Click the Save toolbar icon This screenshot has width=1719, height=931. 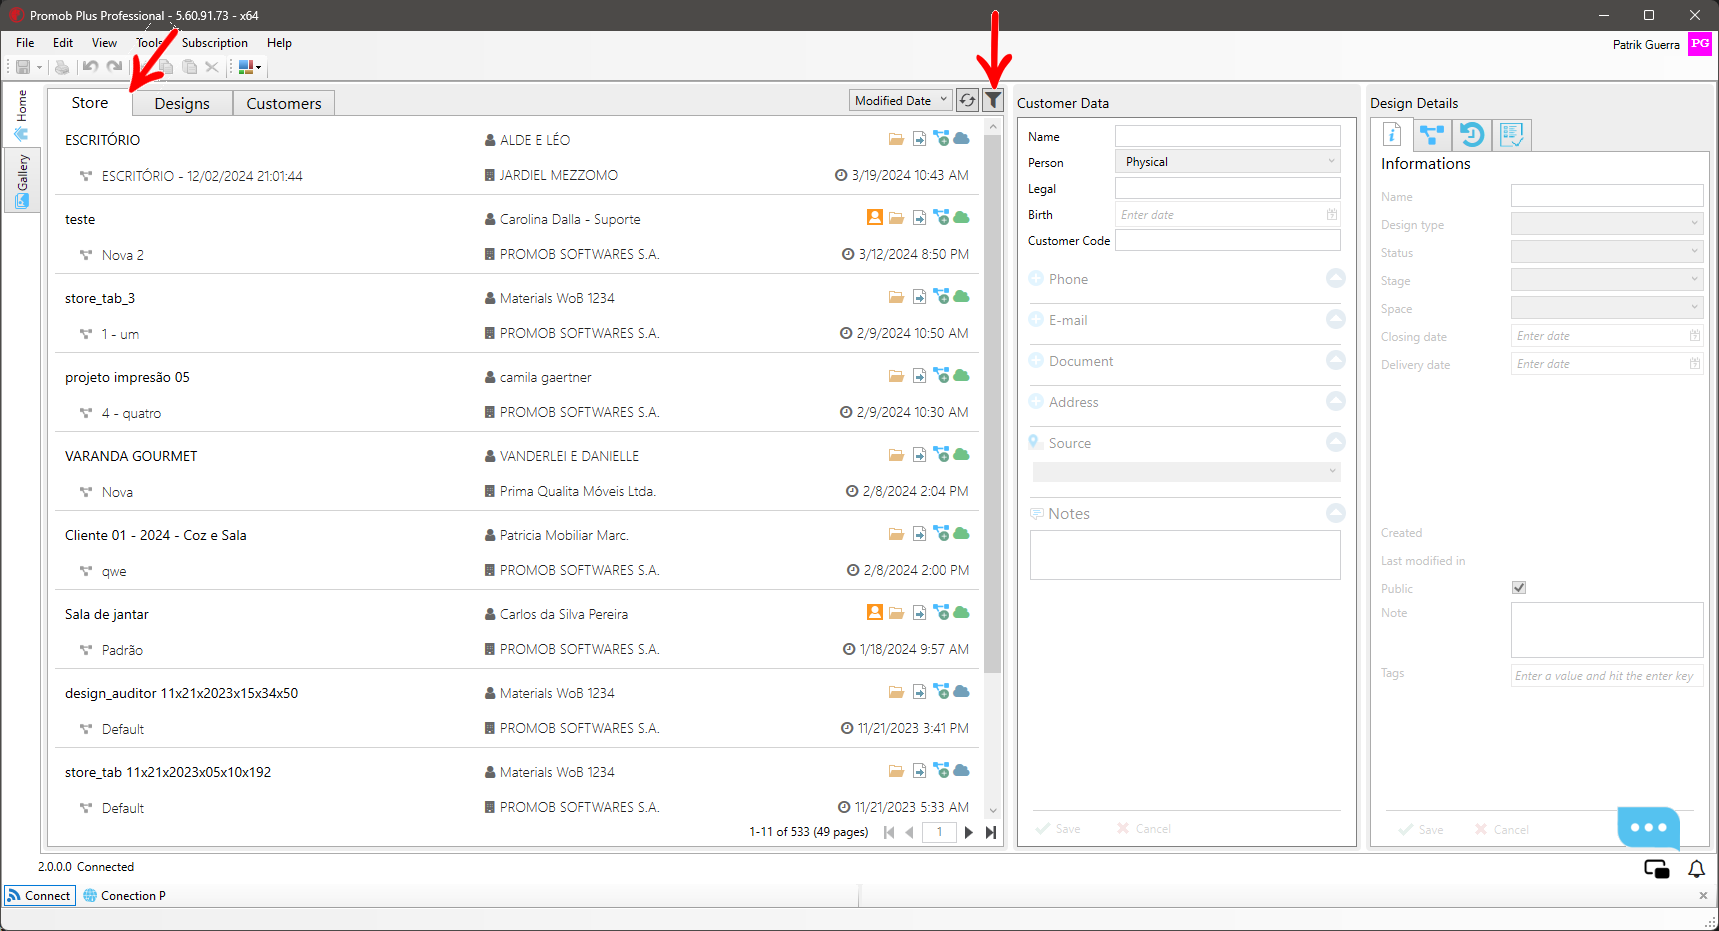point(22,67)
